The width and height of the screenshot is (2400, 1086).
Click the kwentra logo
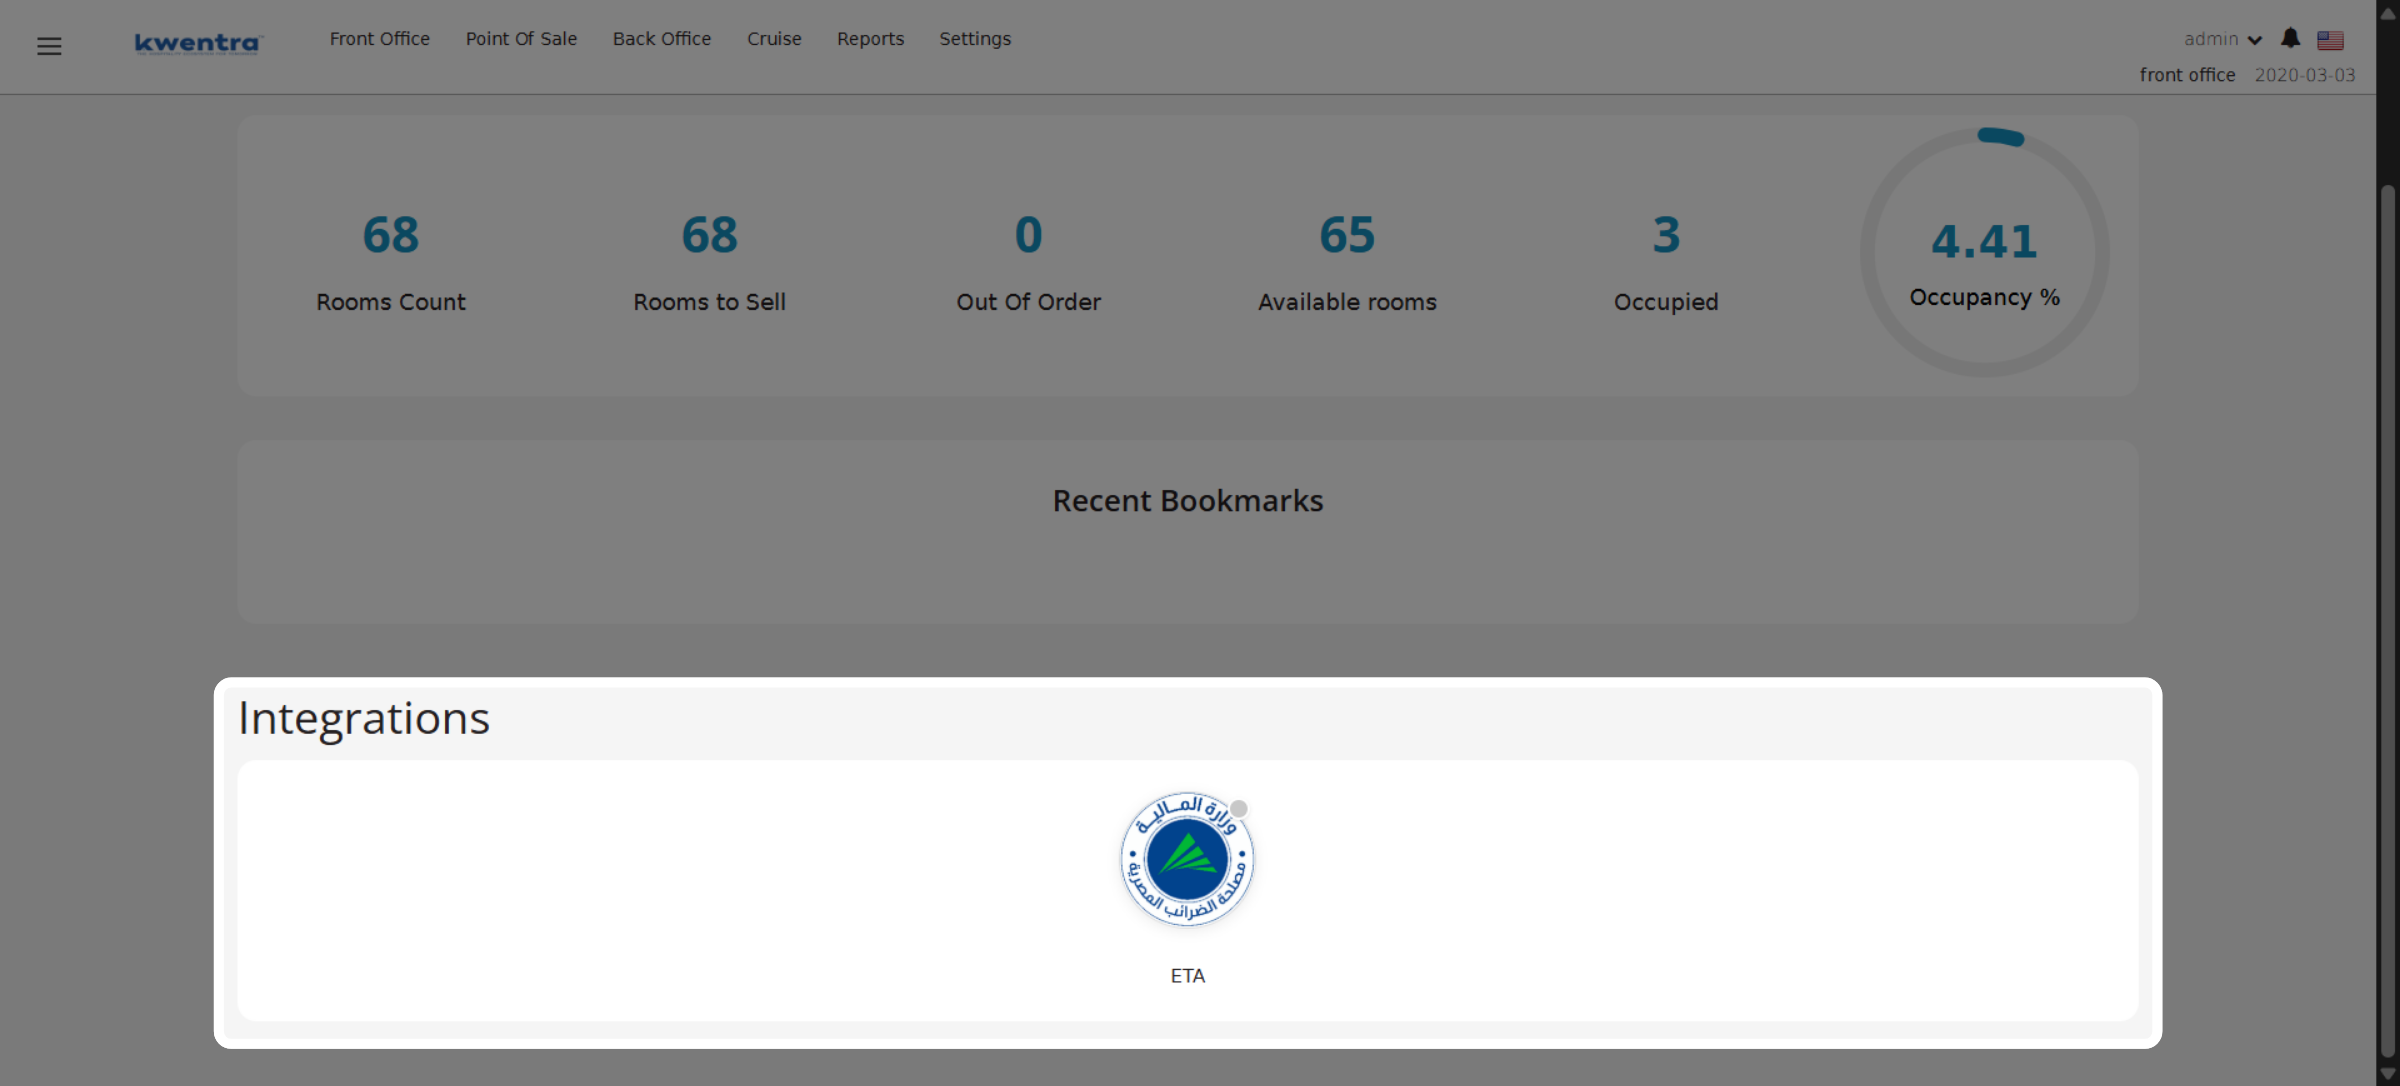point(198,43)
